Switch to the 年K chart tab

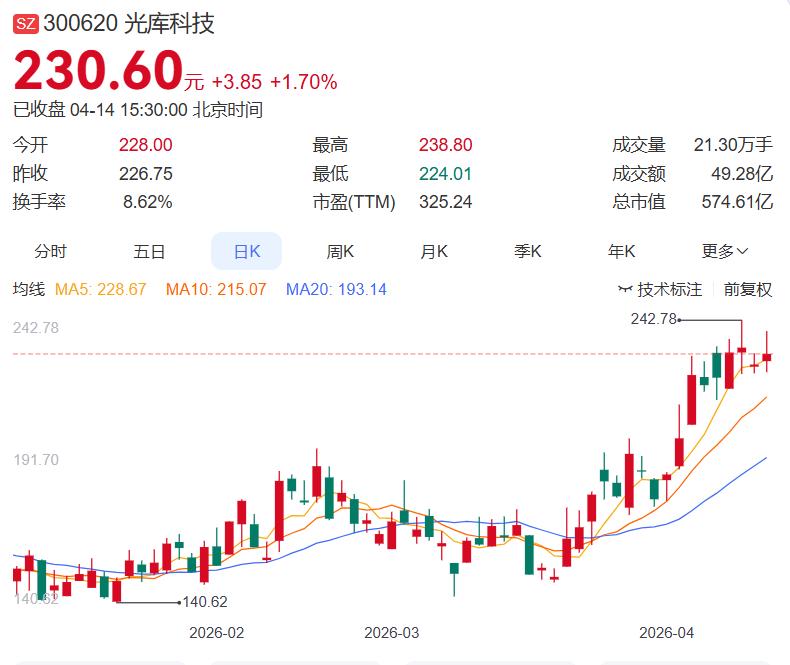tap(621, 251)
